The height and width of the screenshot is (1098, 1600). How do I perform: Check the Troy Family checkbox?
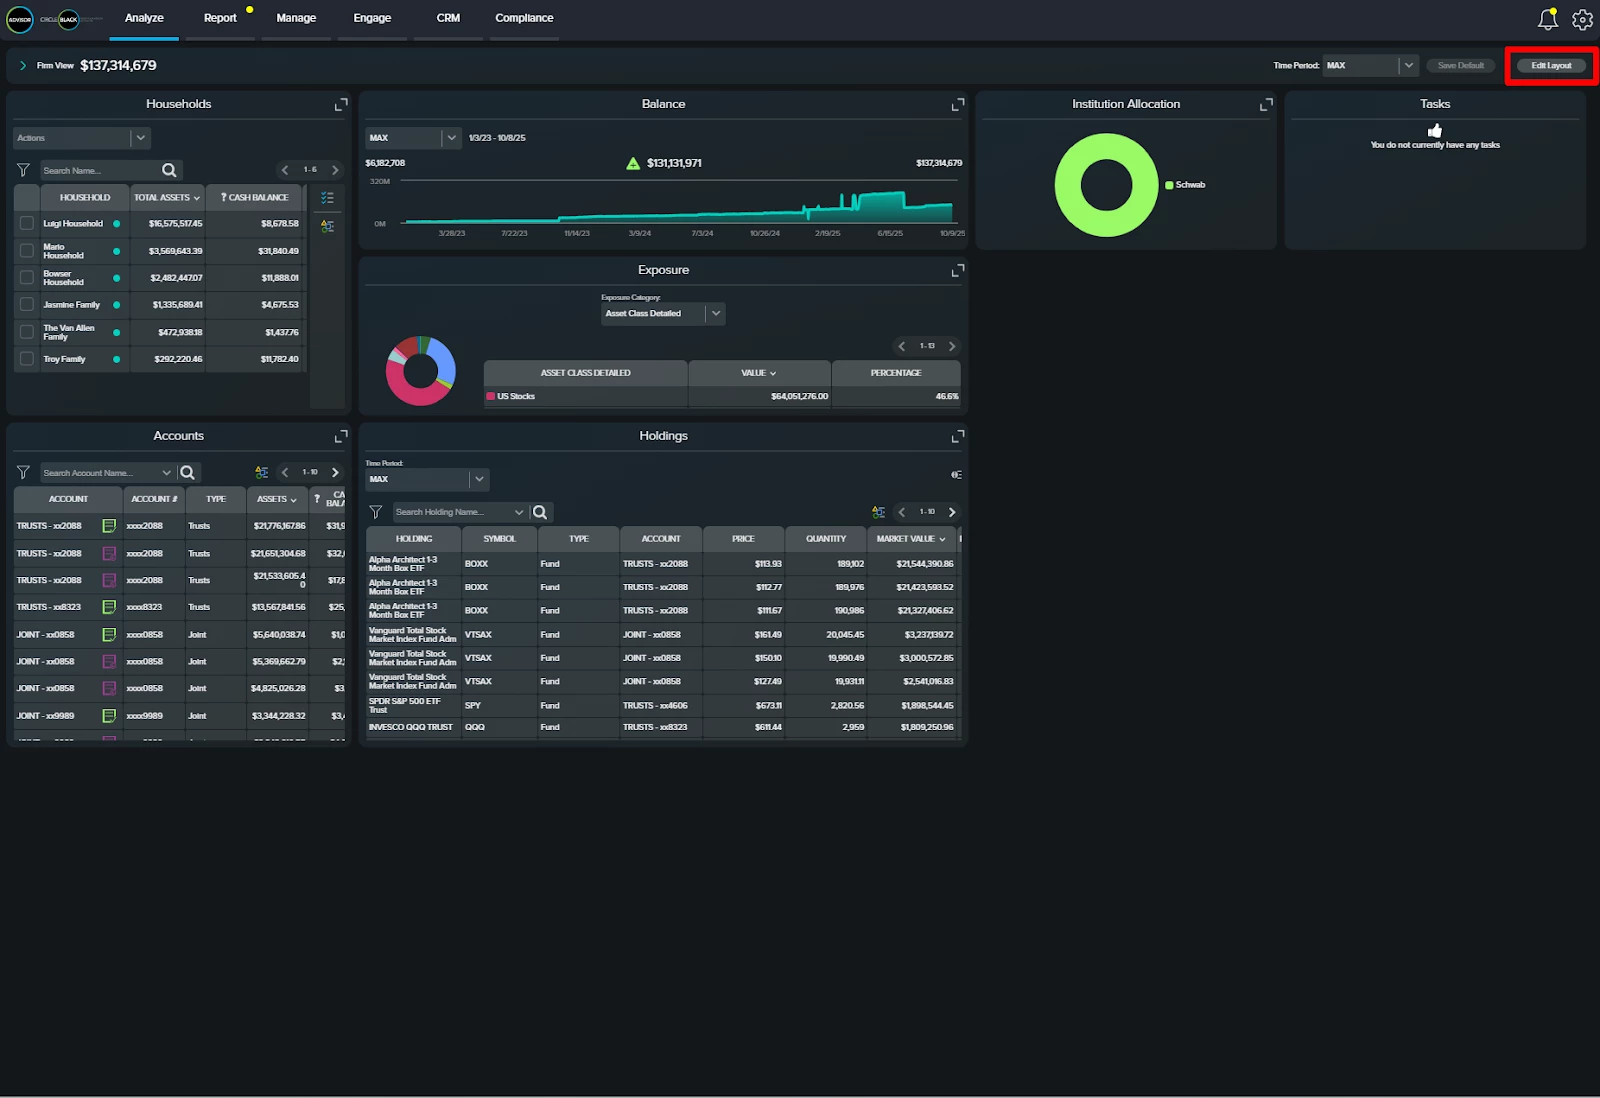click(27, 359)
